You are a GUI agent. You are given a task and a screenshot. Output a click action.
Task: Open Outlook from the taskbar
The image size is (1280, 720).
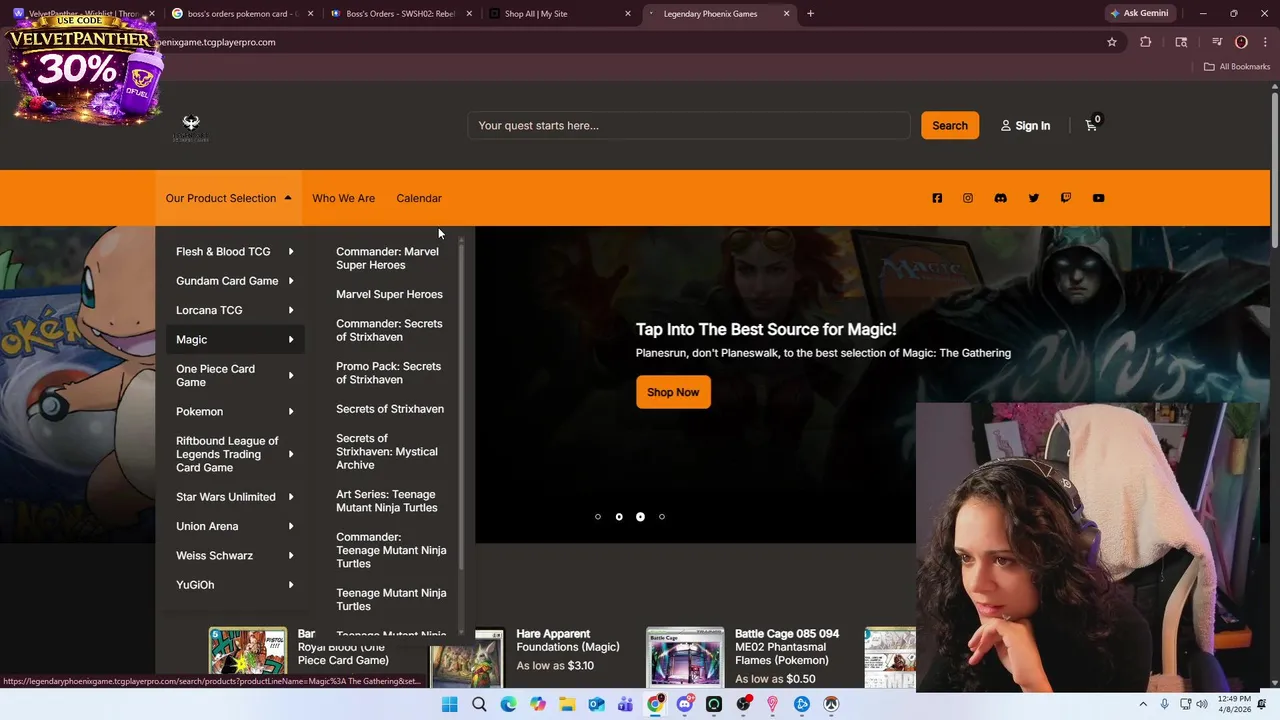pos(596,704)
